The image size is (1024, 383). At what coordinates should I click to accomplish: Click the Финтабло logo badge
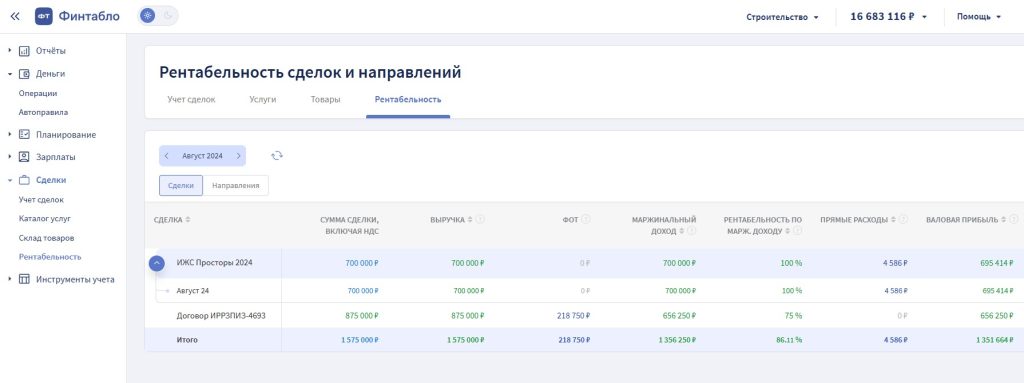[44, 16]
